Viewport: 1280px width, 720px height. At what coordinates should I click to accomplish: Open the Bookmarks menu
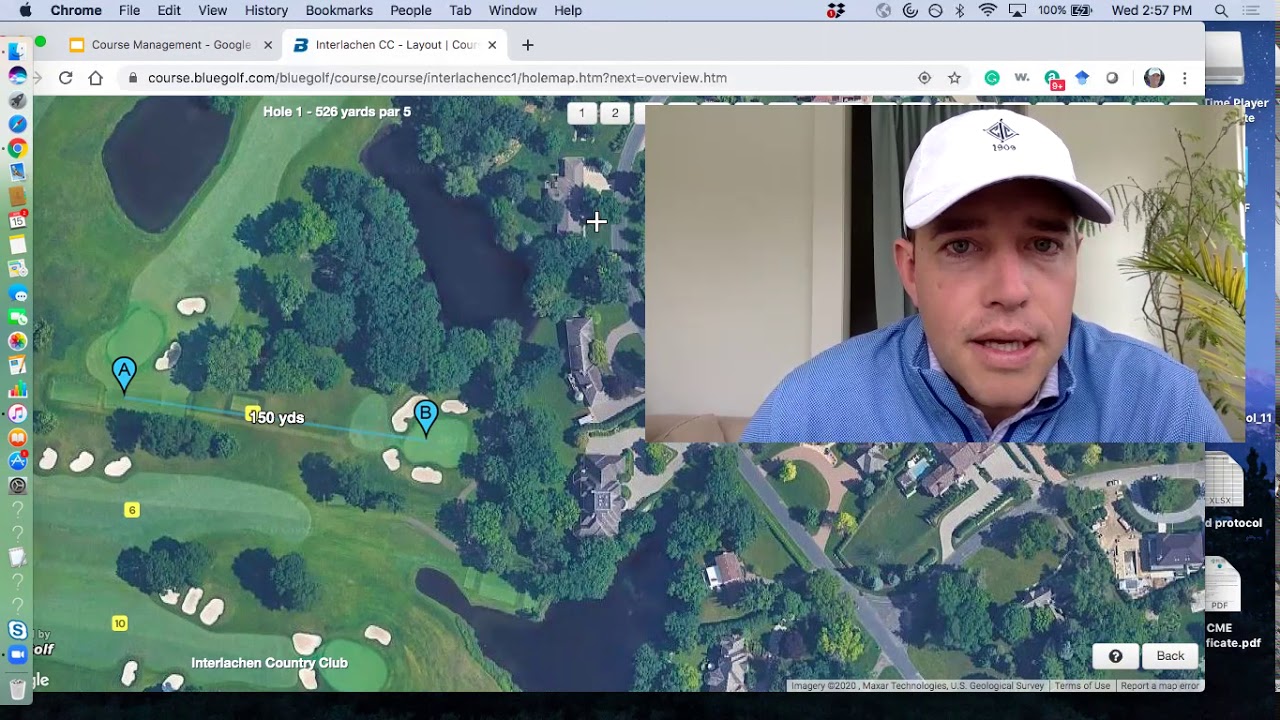pos(339,10)
